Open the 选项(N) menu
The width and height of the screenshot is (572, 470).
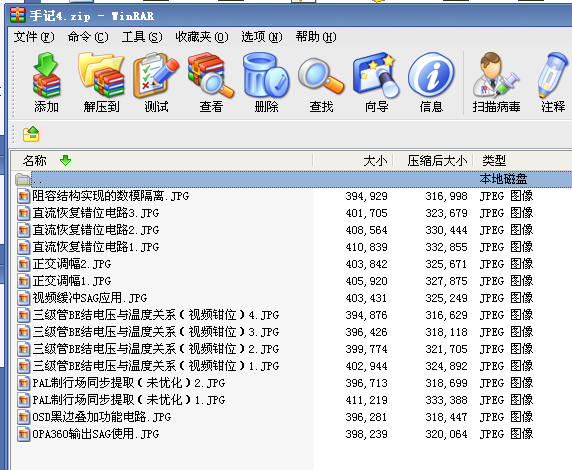(262, 37)
